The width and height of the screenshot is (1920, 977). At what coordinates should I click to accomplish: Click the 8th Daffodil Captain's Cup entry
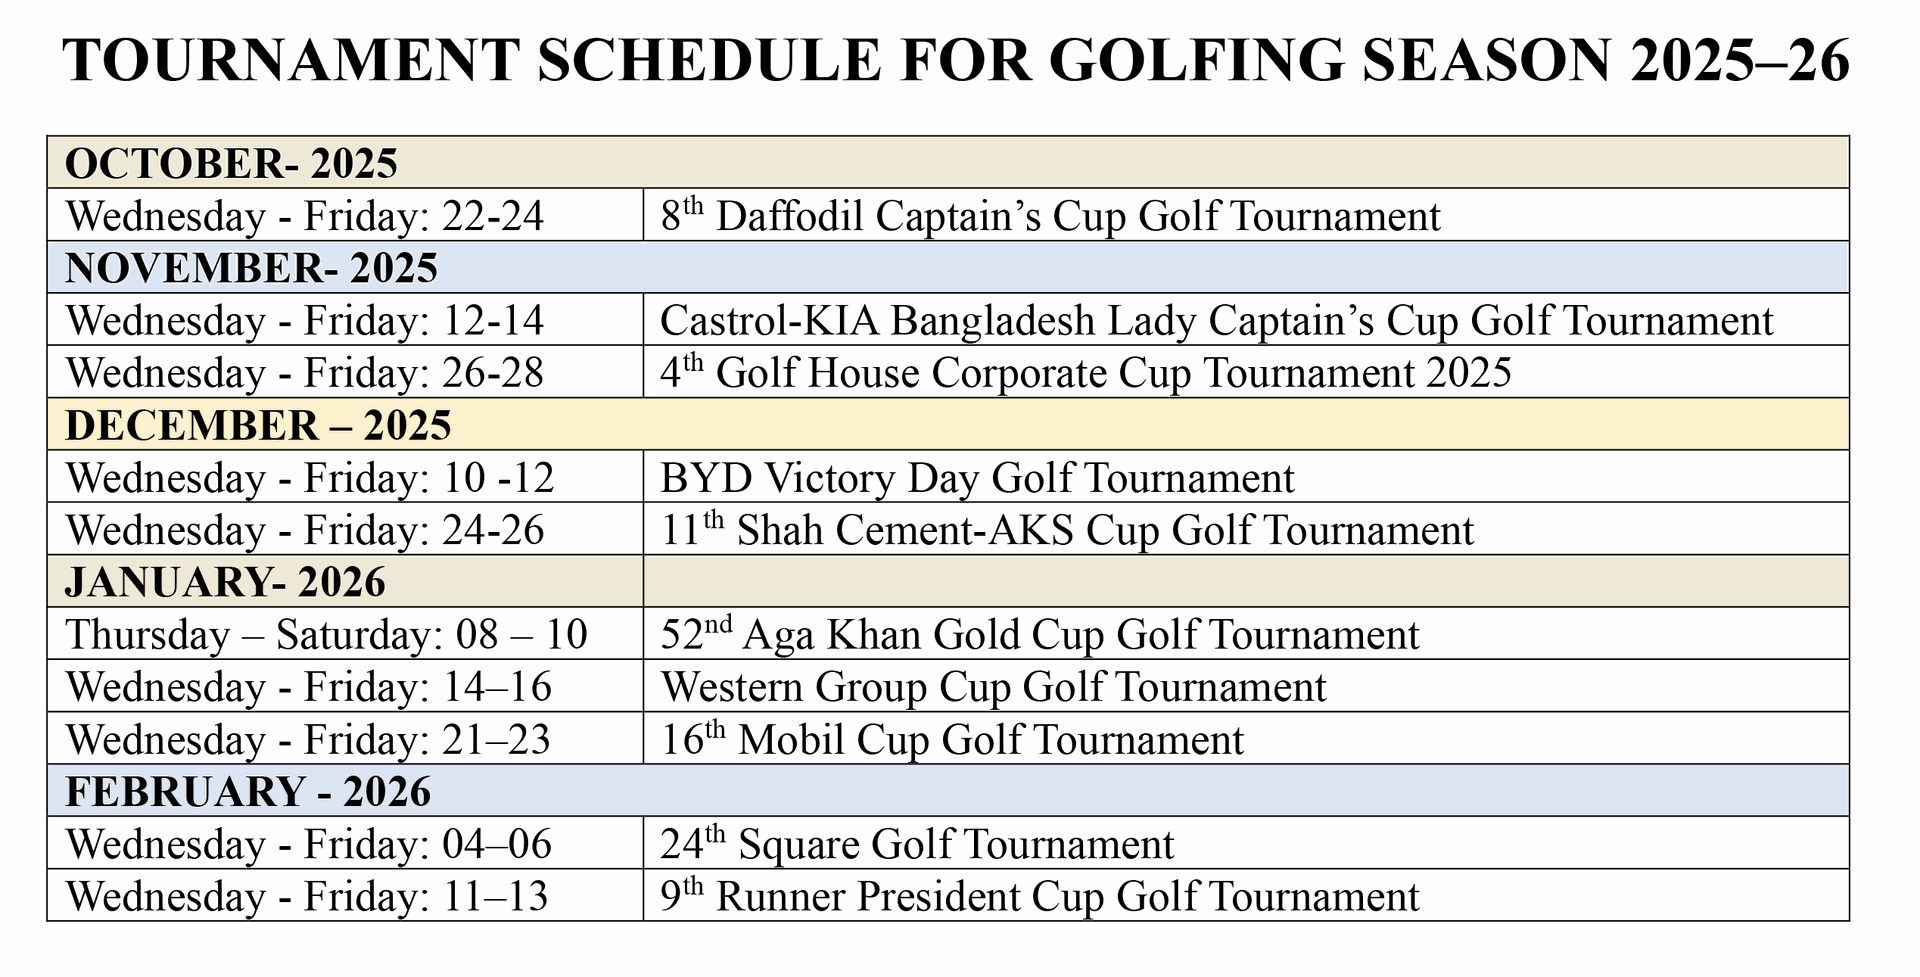click(1050, 216)
